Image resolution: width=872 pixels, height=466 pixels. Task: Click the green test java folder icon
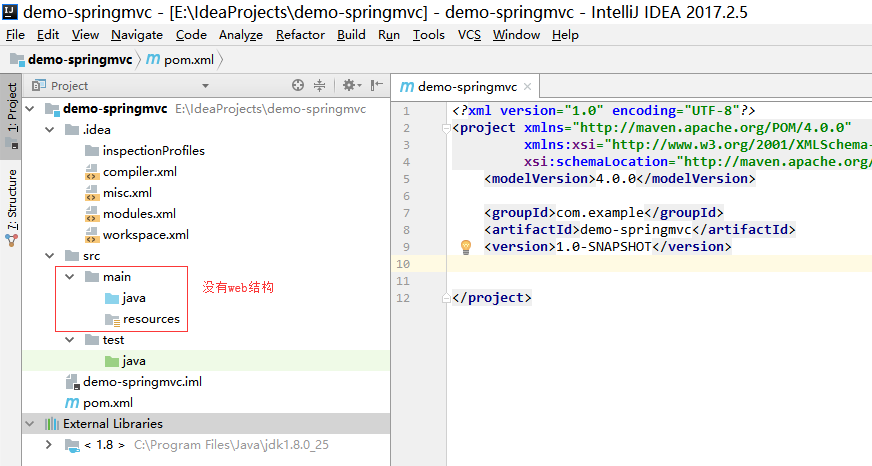point(112,361)
